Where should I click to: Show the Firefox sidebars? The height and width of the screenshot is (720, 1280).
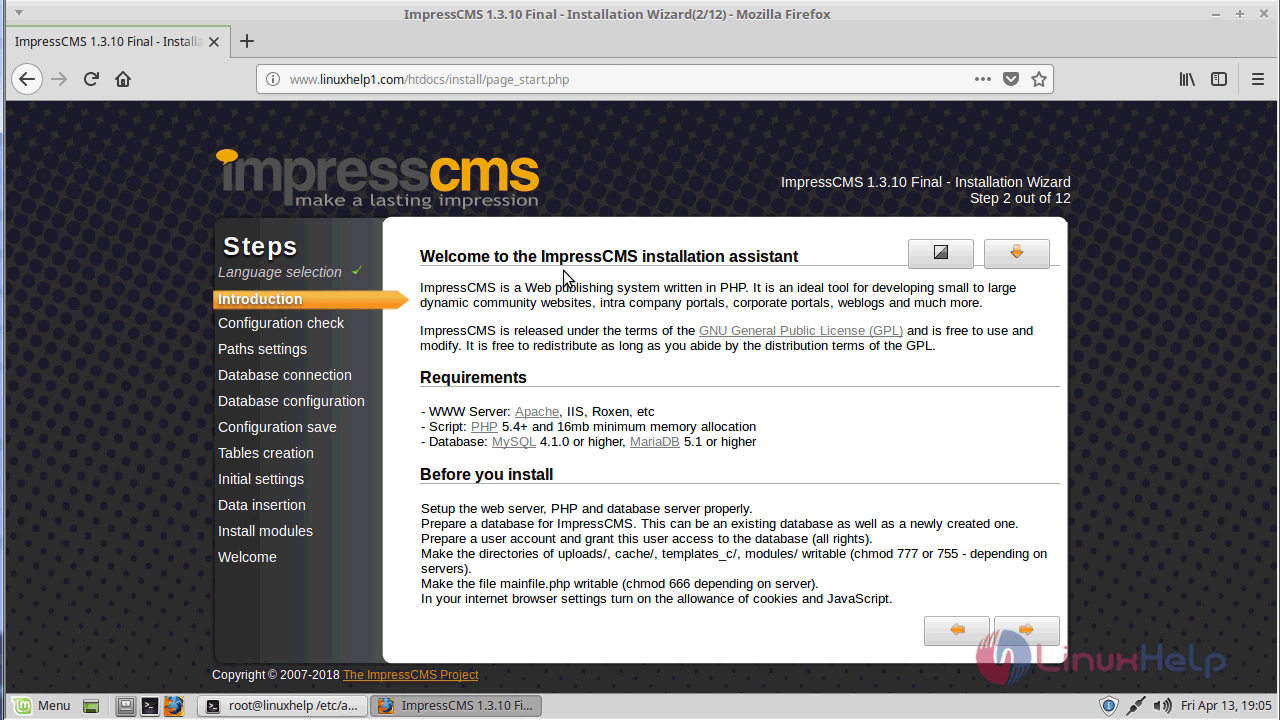tap(1219, 79)
